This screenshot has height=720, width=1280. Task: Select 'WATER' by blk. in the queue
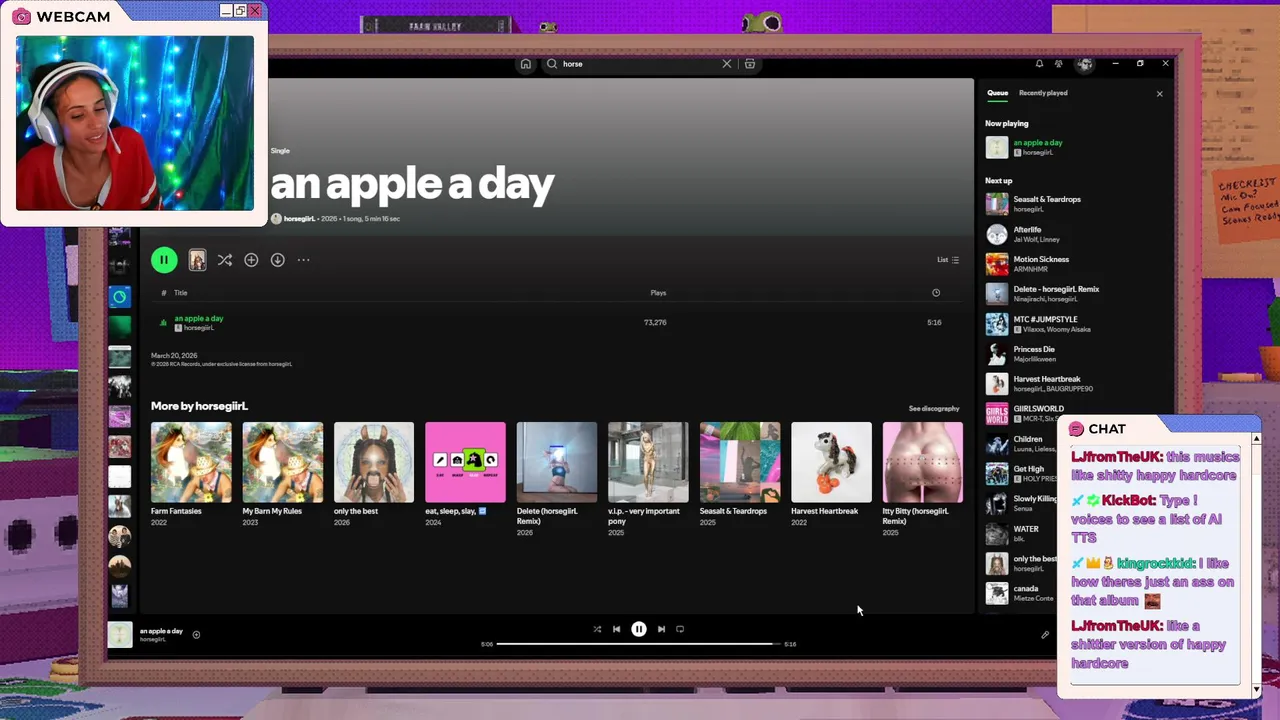point(1022,534)
